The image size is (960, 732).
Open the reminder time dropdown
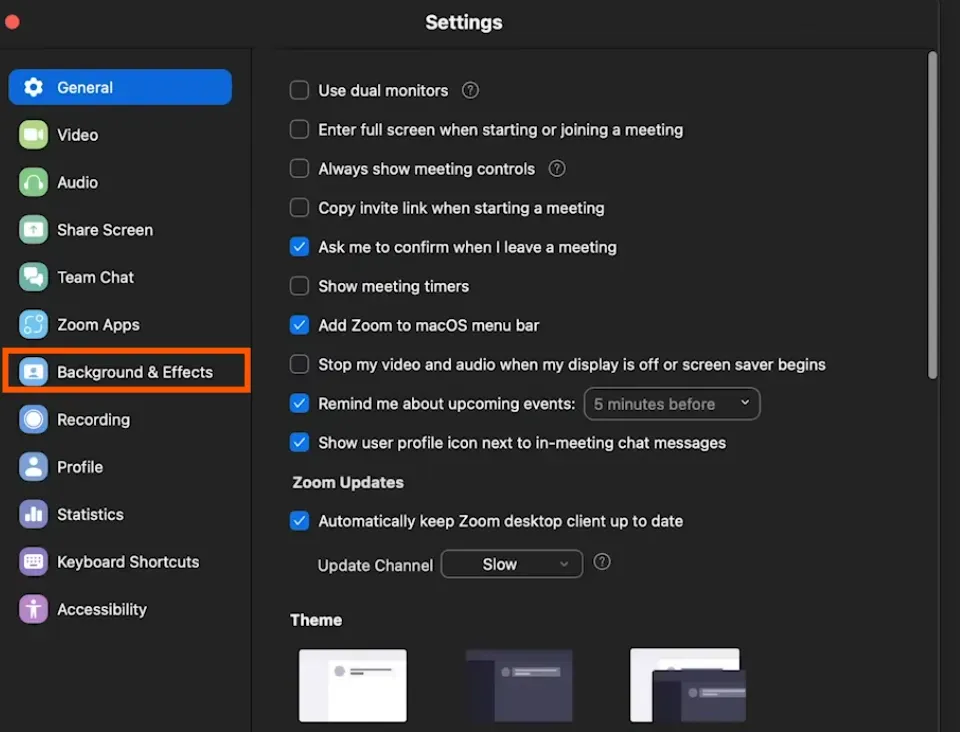coord(671,403)
